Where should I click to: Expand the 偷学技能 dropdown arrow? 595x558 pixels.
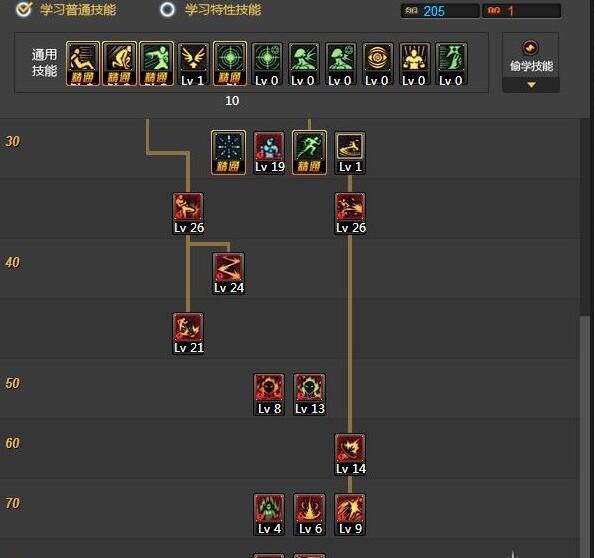pyautogui.click(x=531, y=85)
